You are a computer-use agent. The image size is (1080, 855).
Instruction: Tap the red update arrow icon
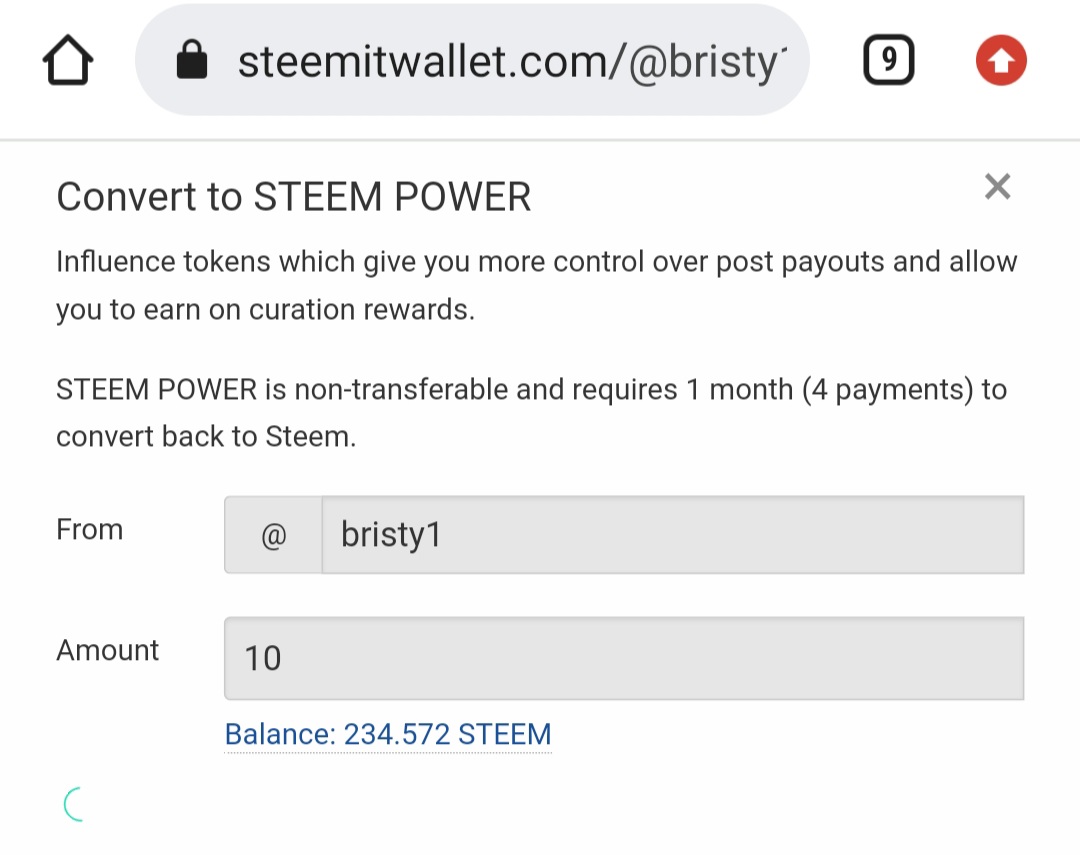click(1001, 62)
